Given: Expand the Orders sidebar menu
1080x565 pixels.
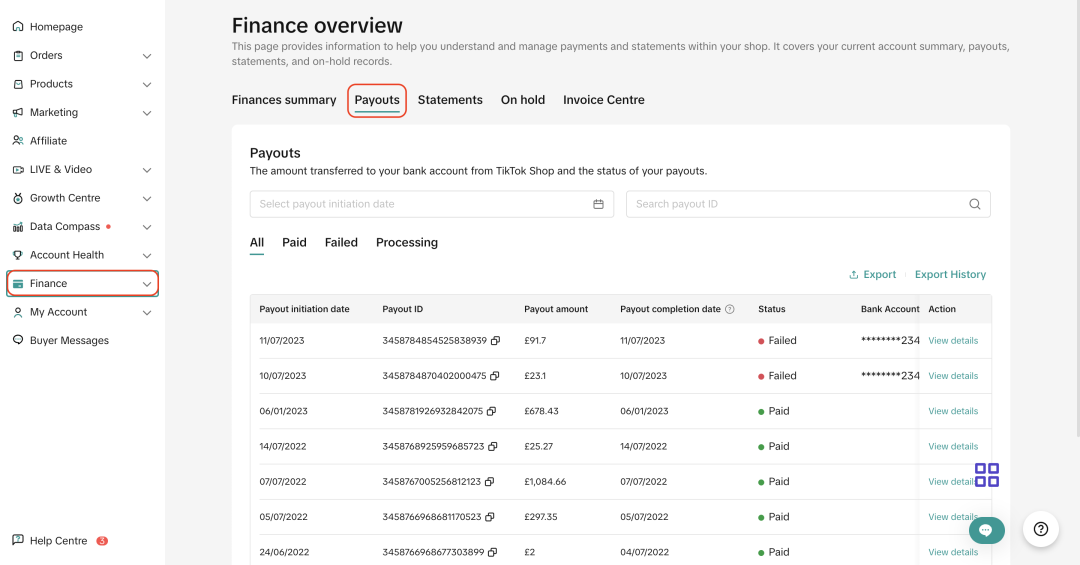Looking at the screenshot, I should coord(147,56).
